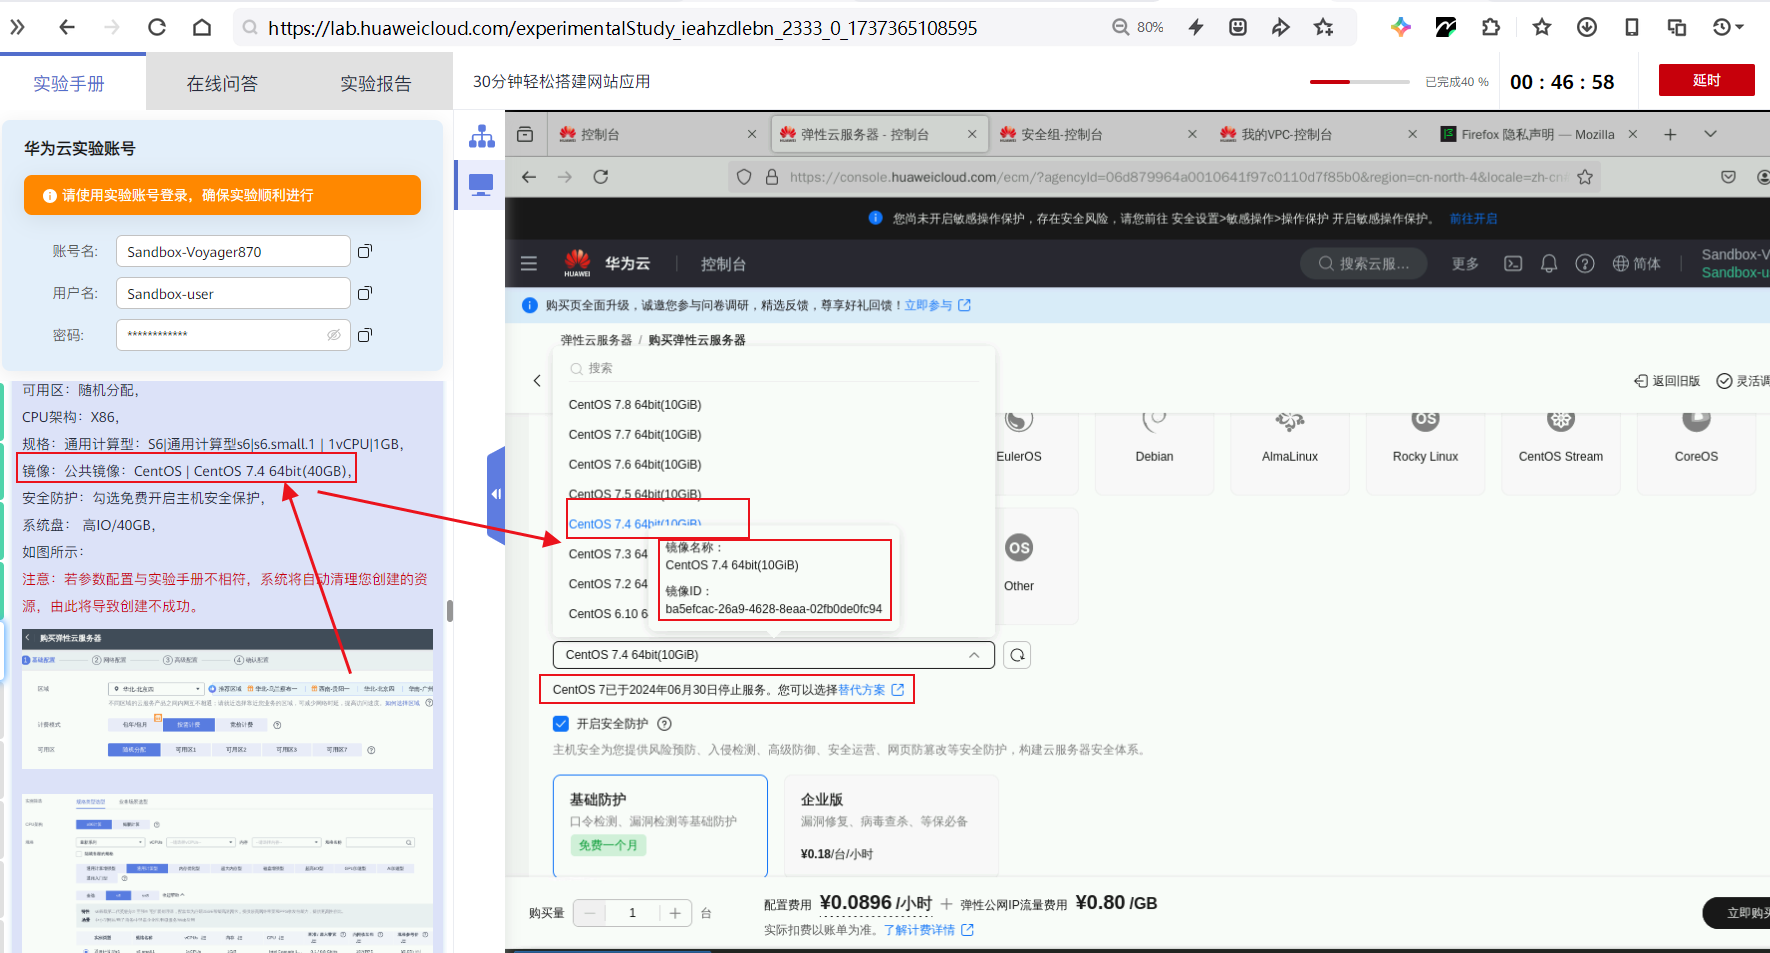Open the 替代方案 link

(x=870, y=690)
